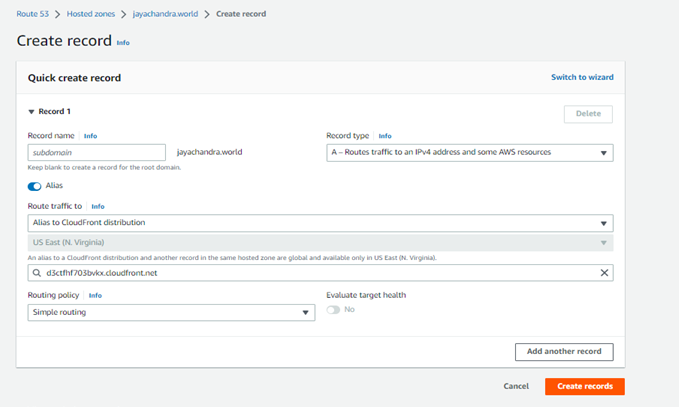Open Info next to Create record heading

(123, 43)
